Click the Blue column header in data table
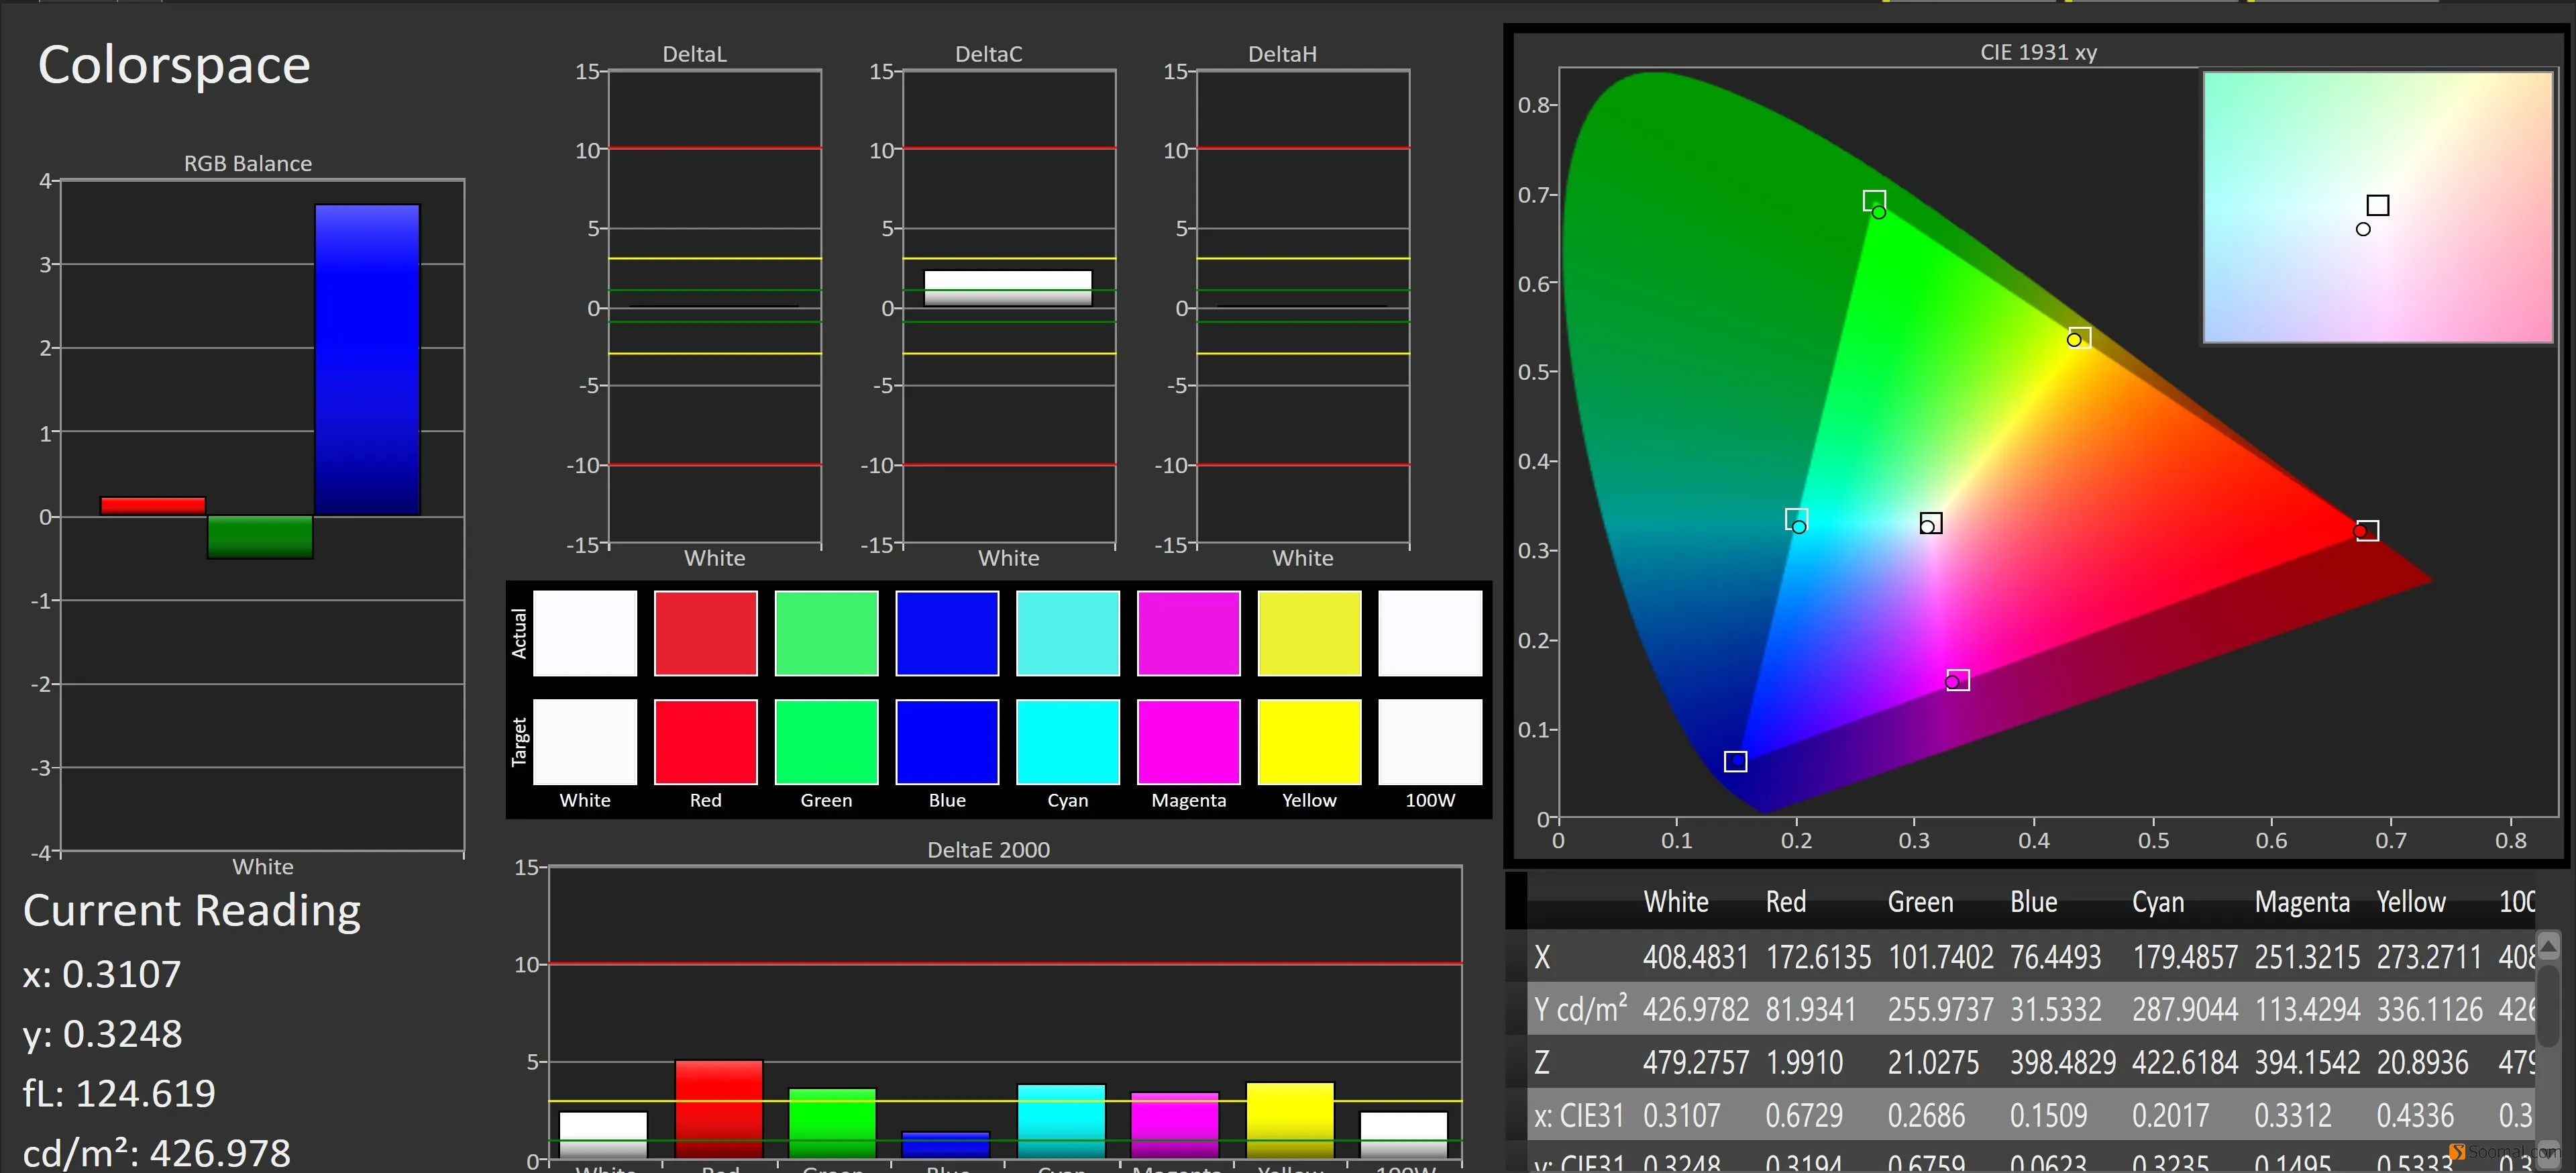The height and width of the screenshot is (1173, 2576). pos(2034,902)
